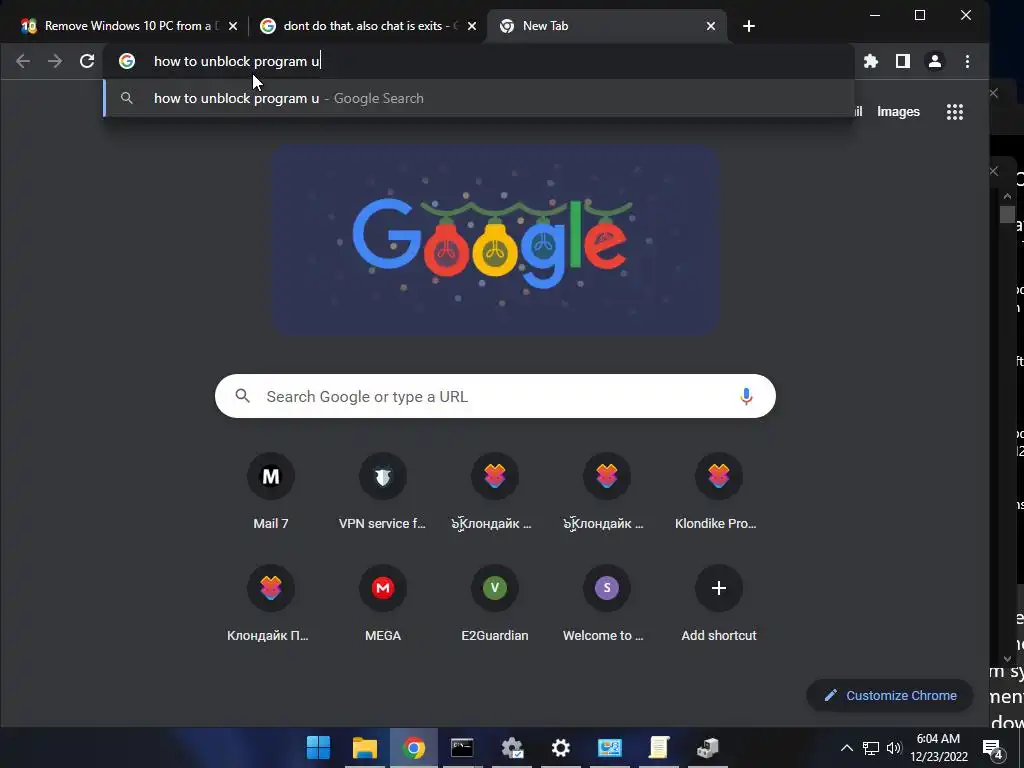Open the MEGA shortcut
The image size is (1024, 768).
383,603
